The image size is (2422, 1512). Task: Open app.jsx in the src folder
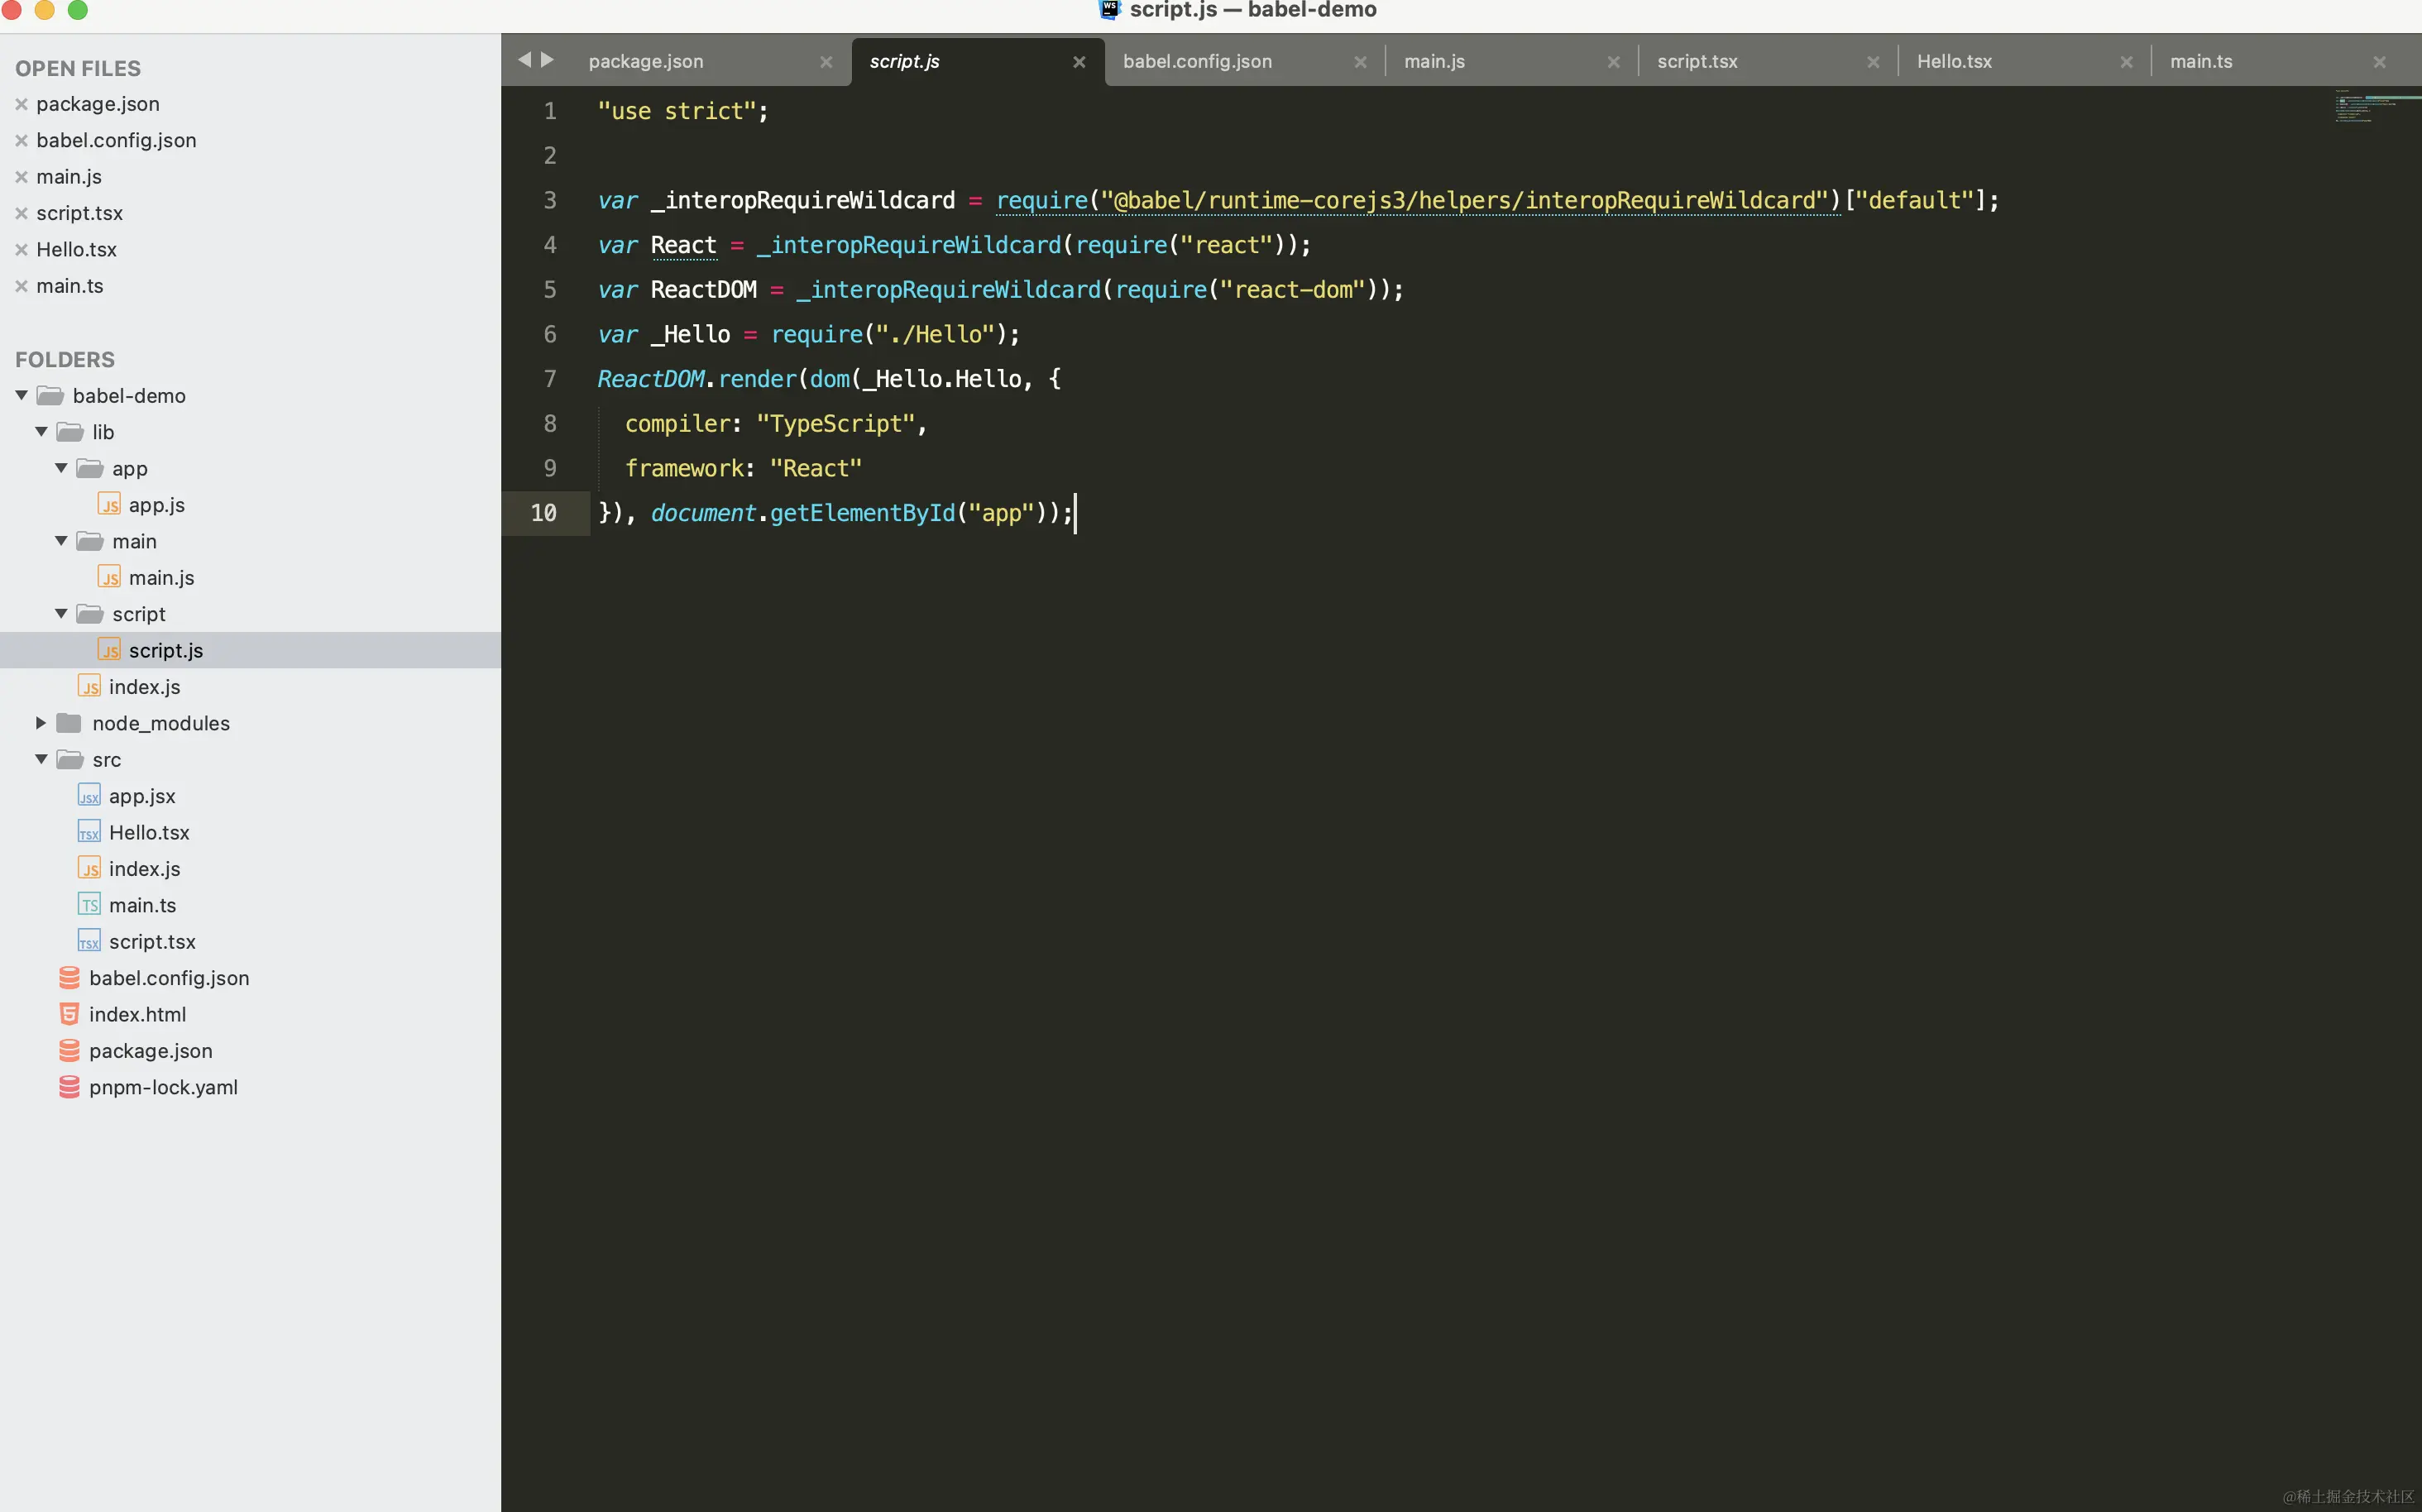coord(142,796)
